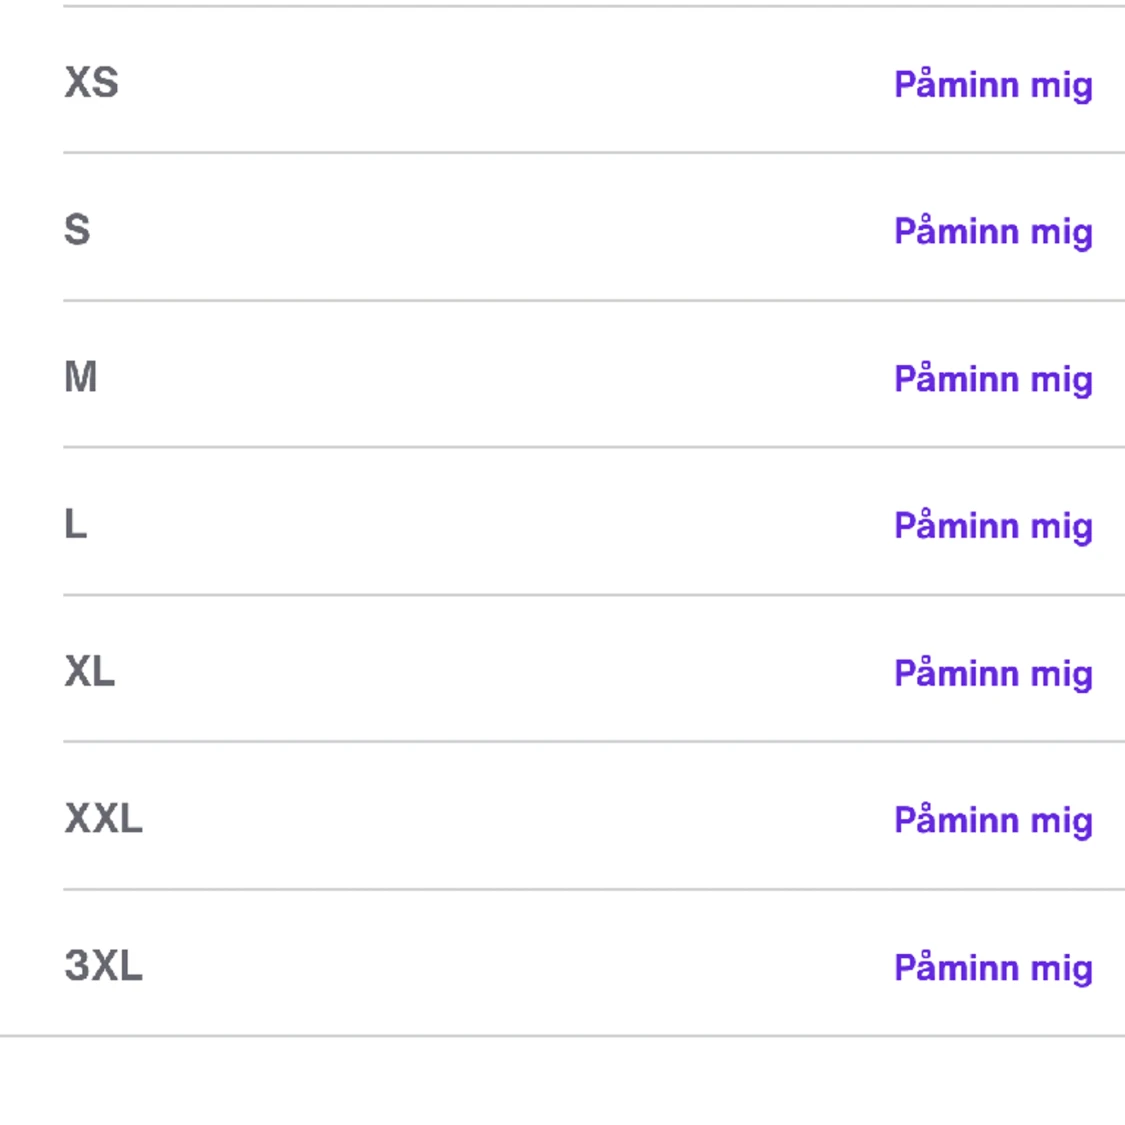This screenshot has width=1125, height=1125.
Task: Request a restock reminder for size M
Action: click(x=992, y=380)
